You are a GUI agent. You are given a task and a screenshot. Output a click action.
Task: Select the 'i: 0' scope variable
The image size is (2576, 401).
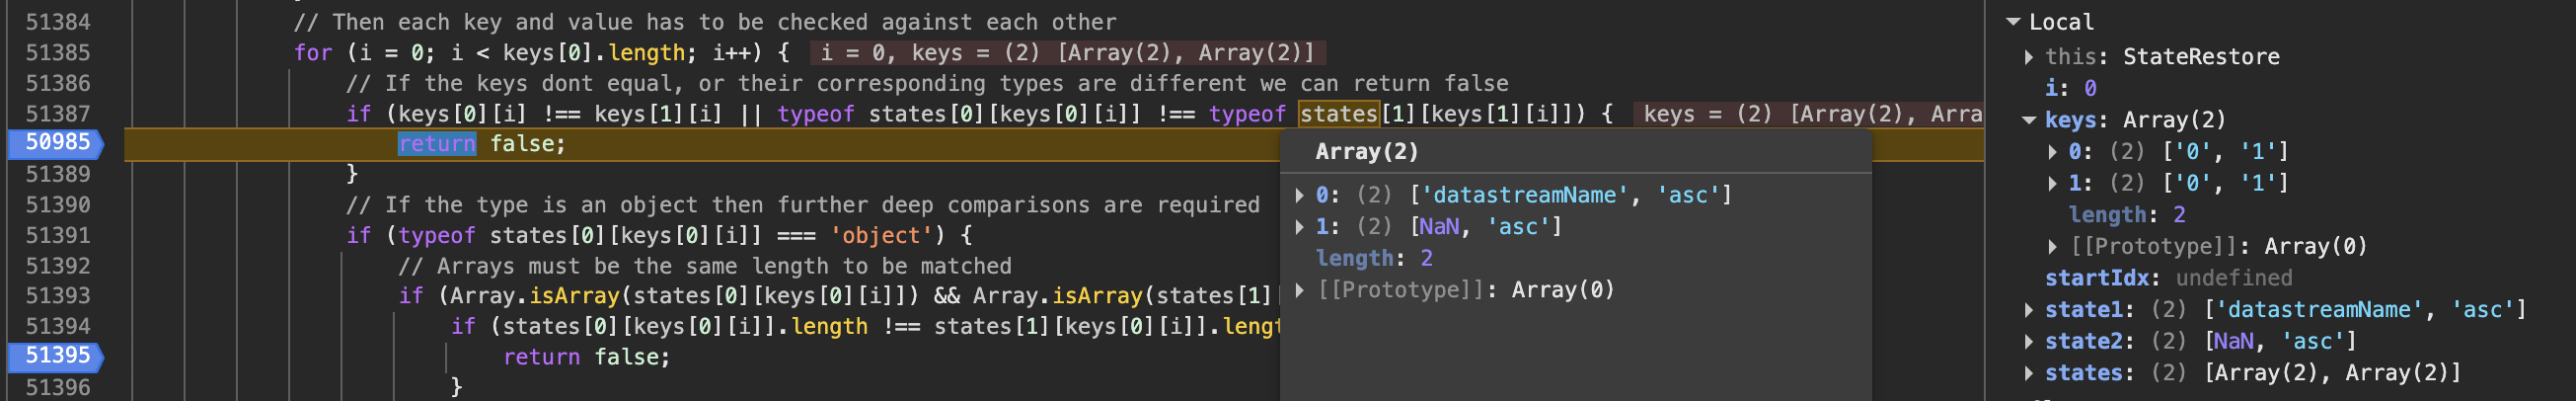pyautogui.click(x=2070, y=89)
